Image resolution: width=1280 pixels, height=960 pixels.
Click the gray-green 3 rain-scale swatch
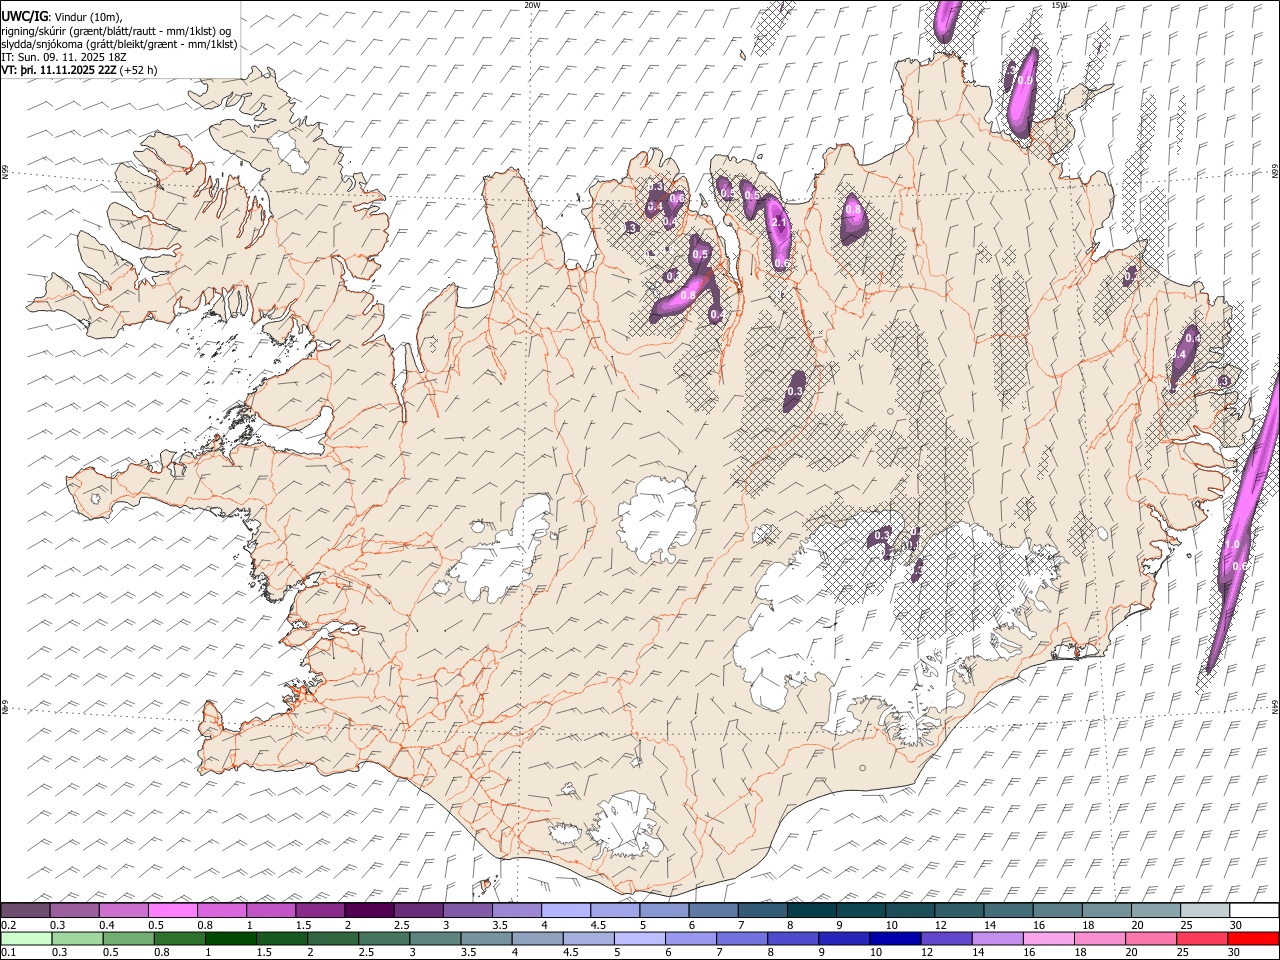pos(434,939)
